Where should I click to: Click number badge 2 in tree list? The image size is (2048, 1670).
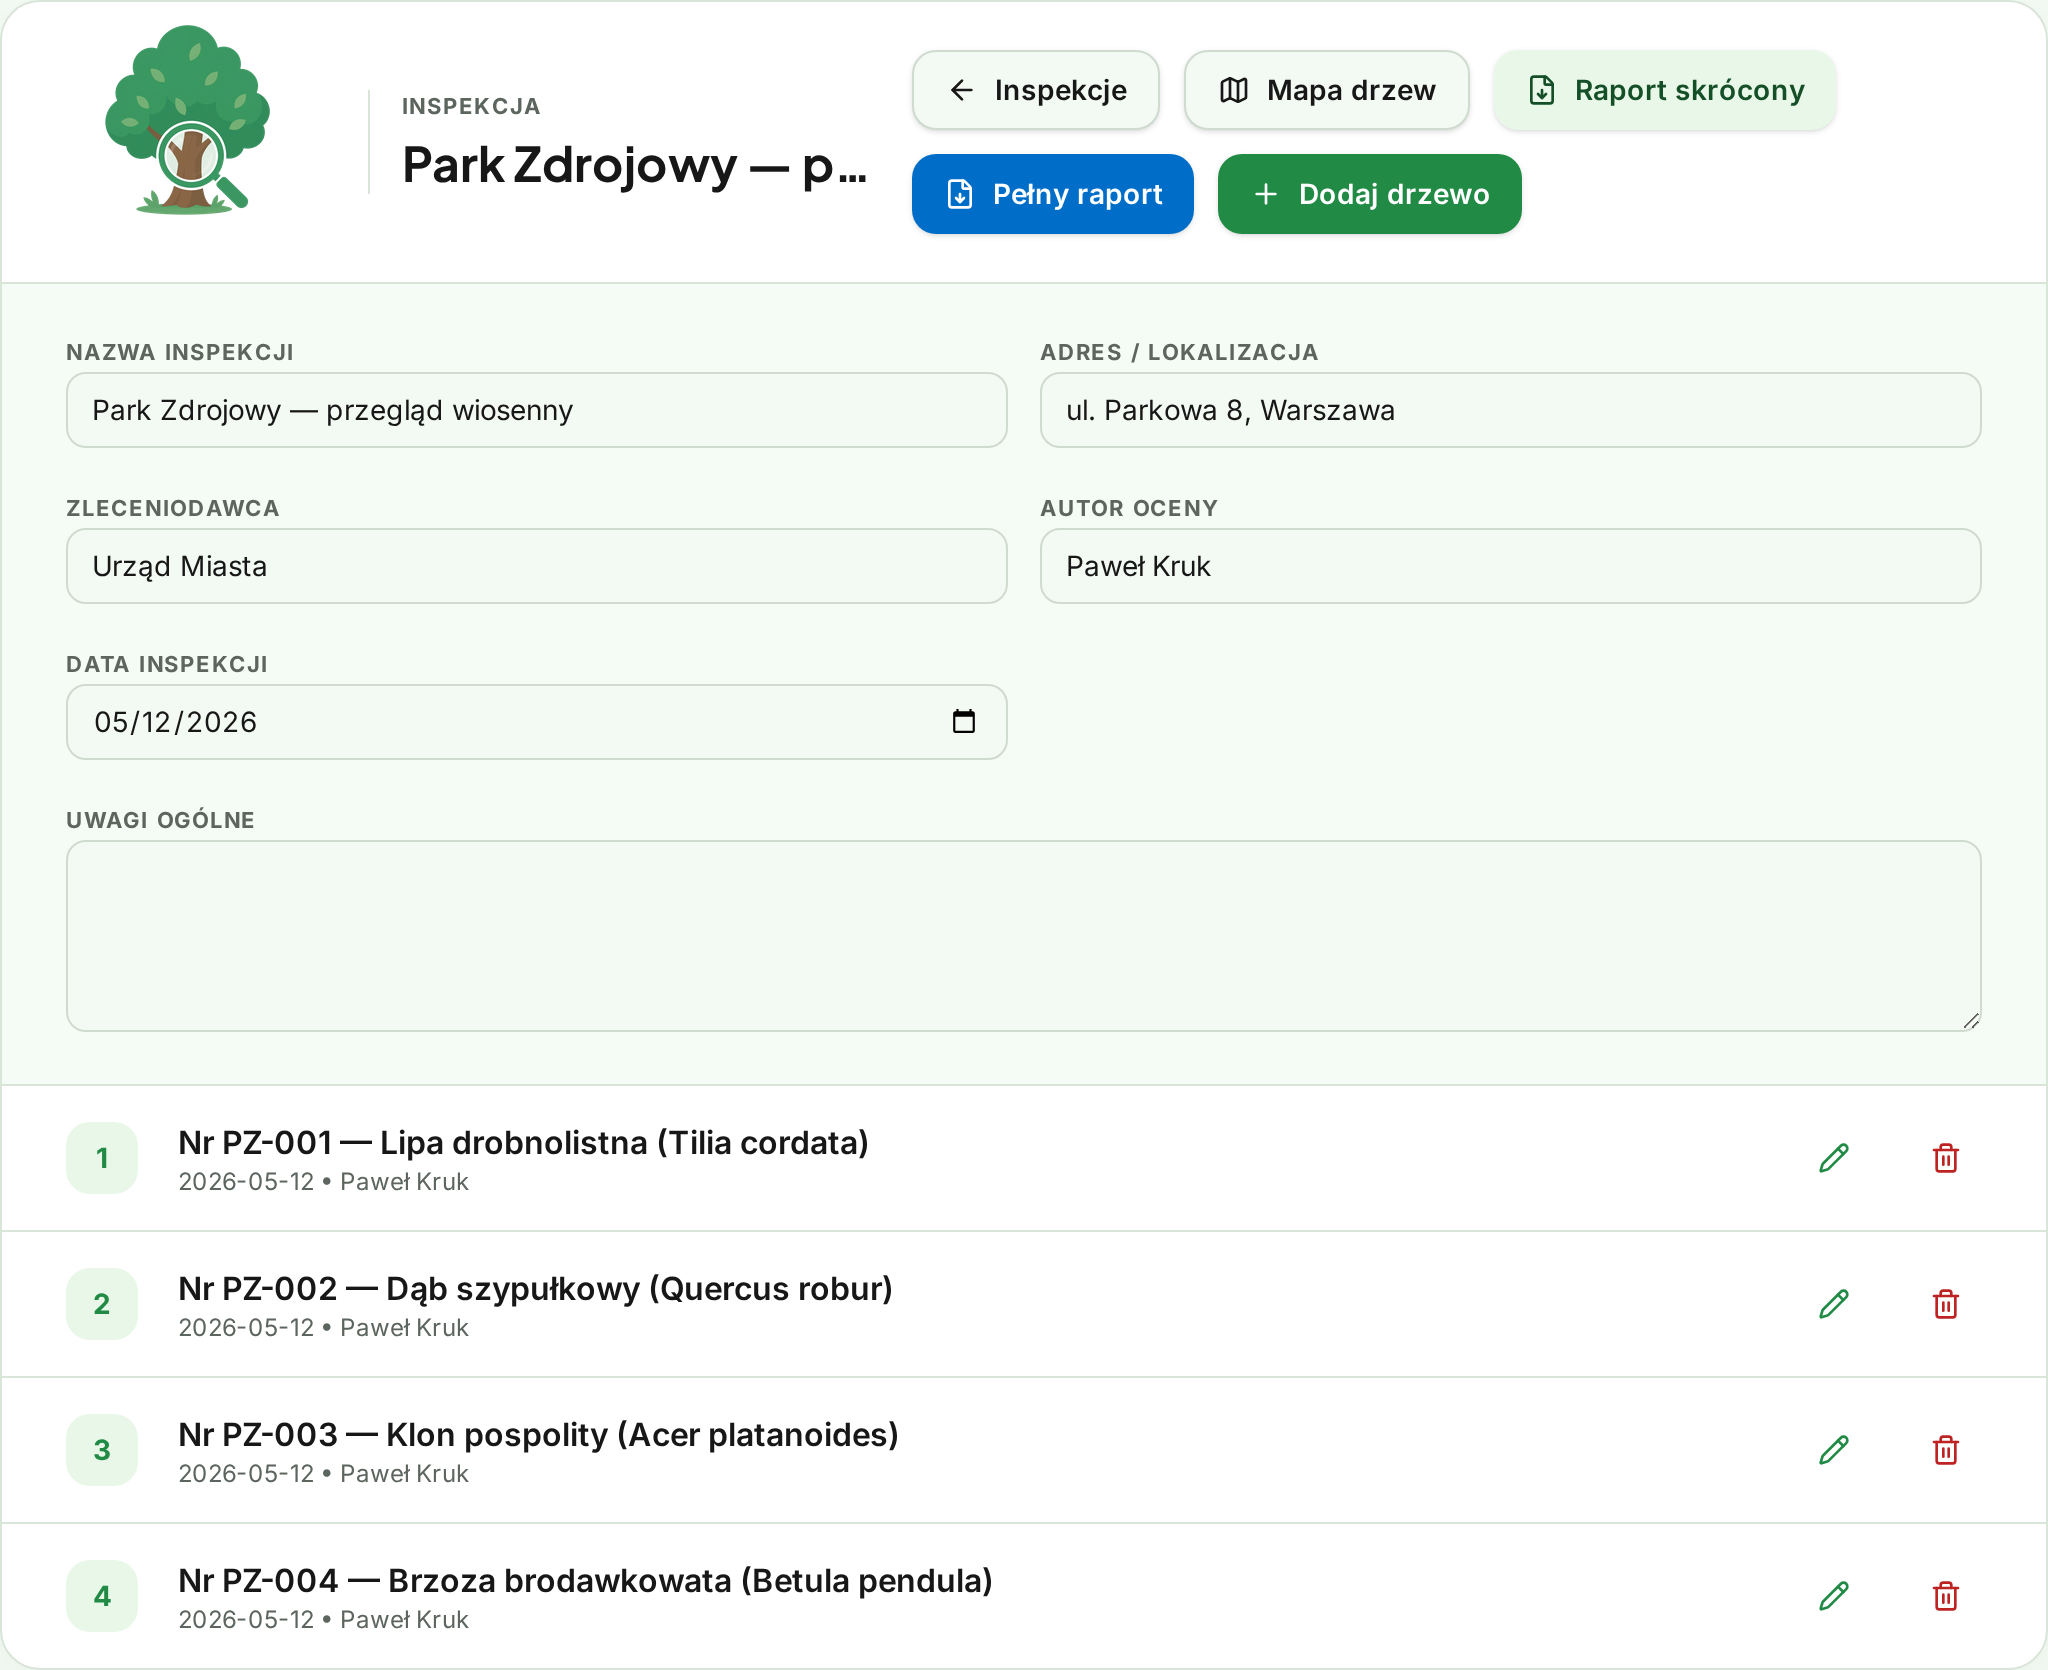[102, 1304]
